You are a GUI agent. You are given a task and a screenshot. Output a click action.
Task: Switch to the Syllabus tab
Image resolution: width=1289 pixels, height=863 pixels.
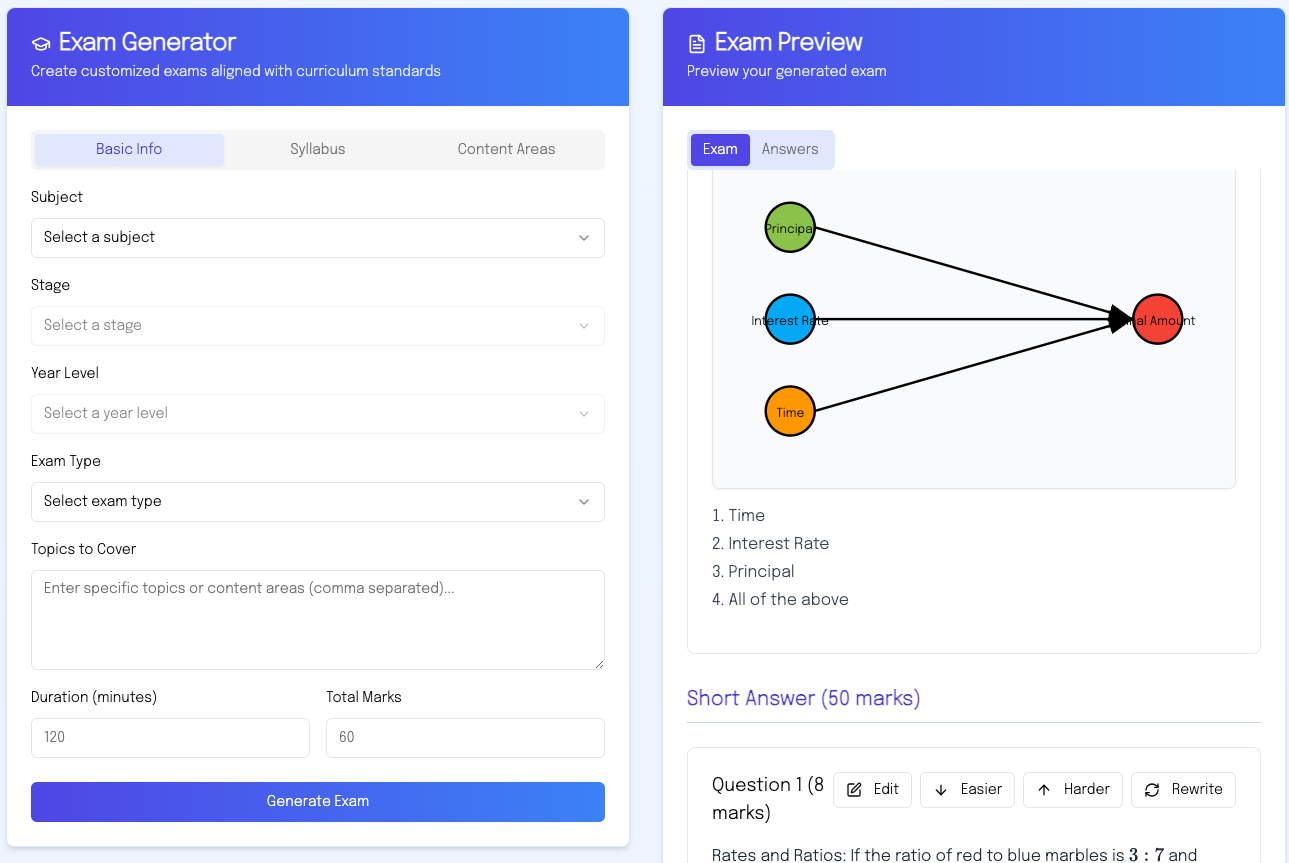click(x=317, y=148)
